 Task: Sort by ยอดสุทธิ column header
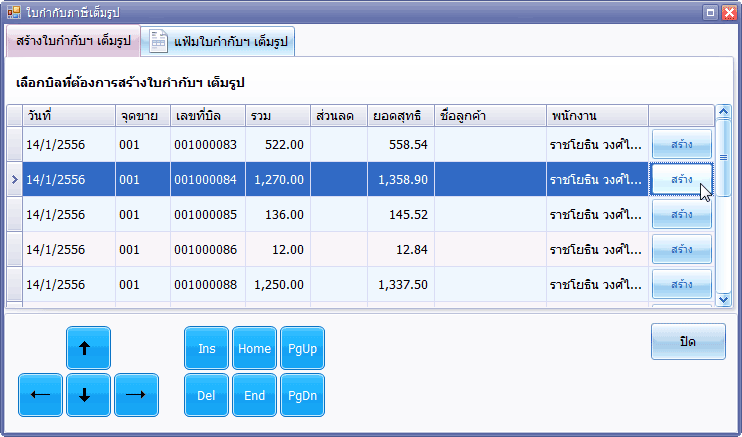tap(397, 115)
